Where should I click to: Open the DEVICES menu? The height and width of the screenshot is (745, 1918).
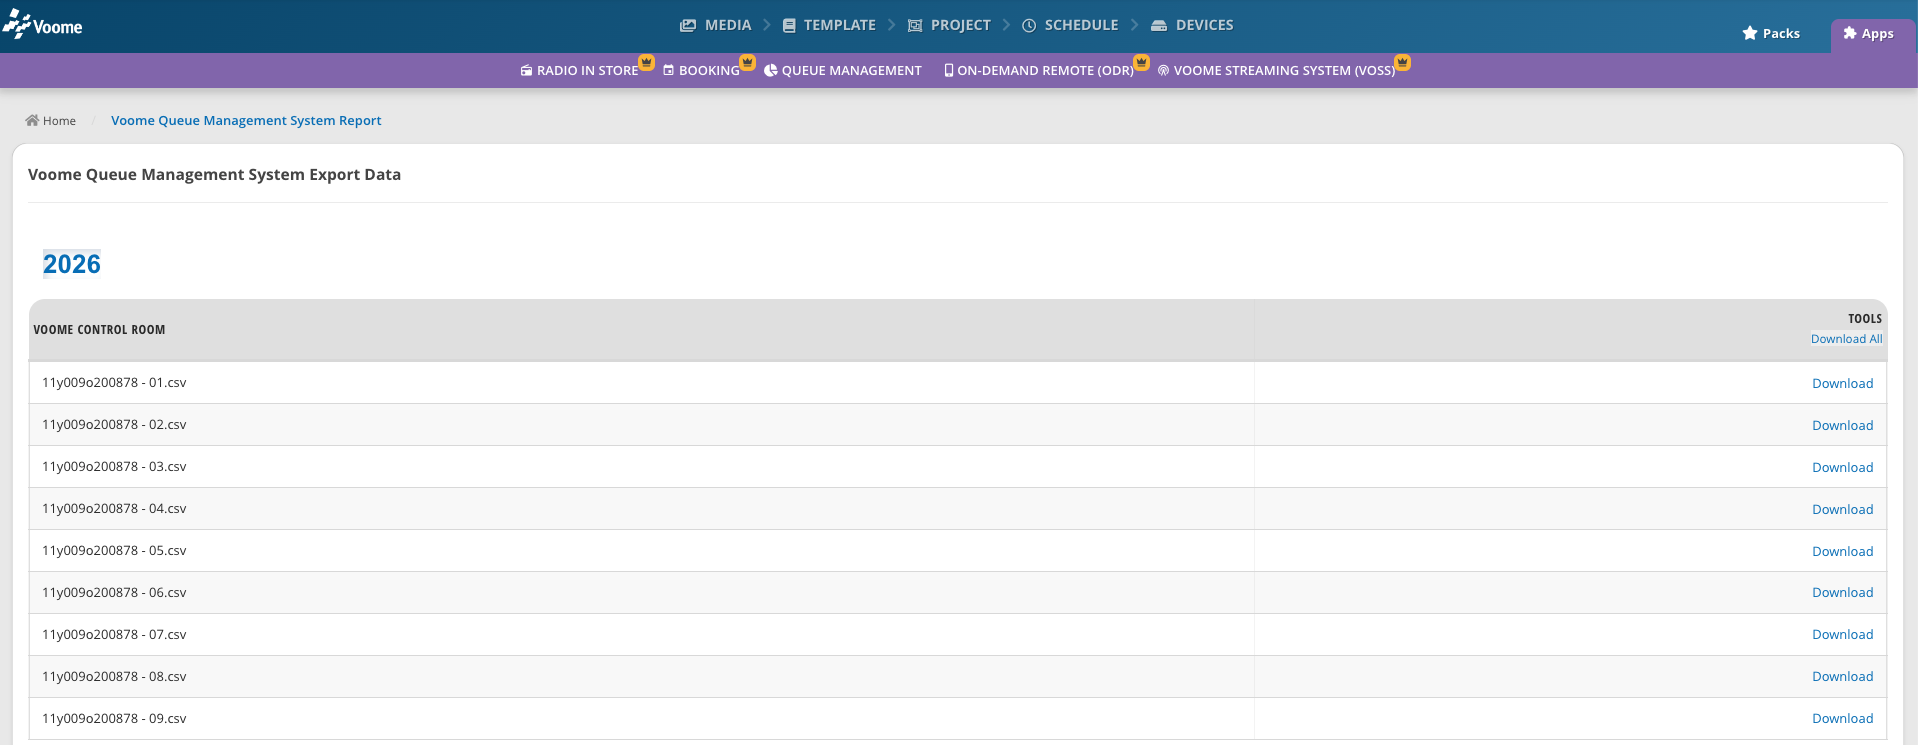(1192, 26)
